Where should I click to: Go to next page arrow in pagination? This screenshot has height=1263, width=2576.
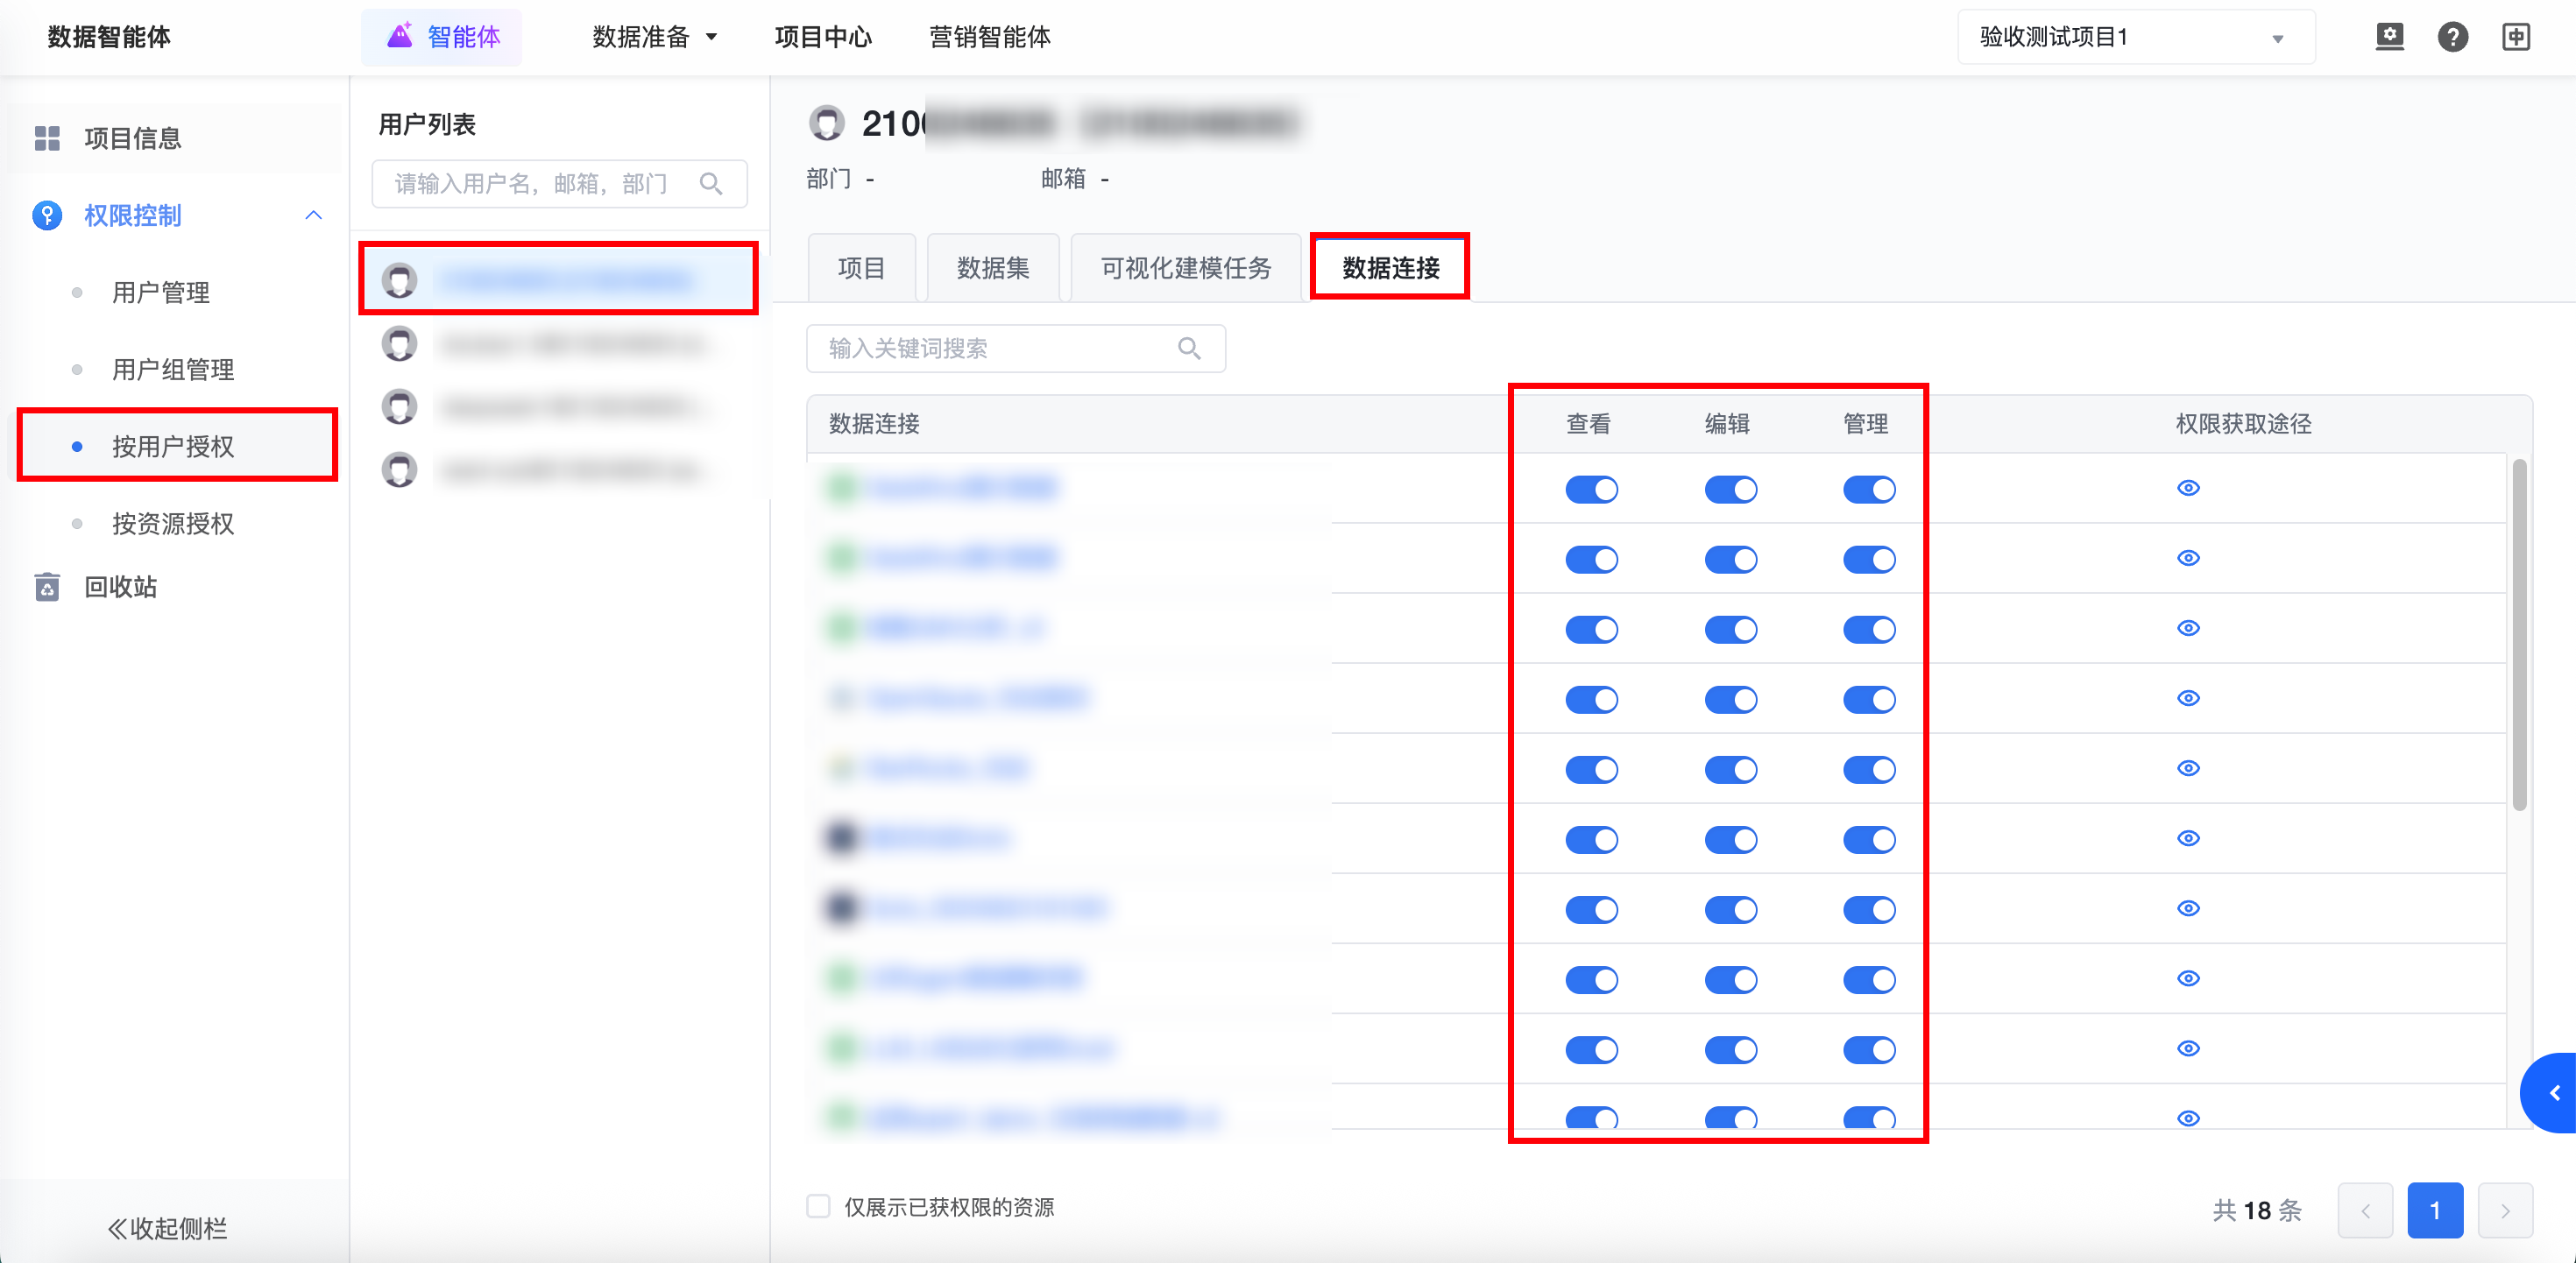coord(2505,1211)
